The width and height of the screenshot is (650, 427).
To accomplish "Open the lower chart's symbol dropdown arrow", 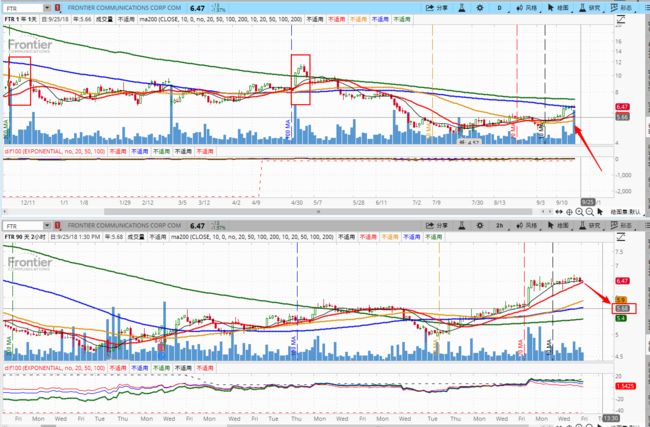I will coord(47,226).
